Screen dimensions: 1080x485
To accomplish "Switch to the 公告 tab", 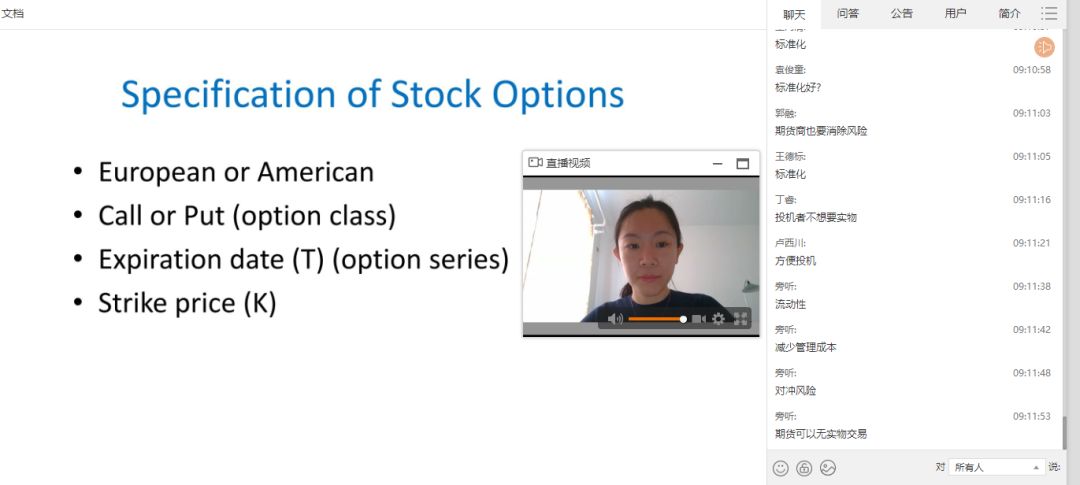I will coord(902,13).
